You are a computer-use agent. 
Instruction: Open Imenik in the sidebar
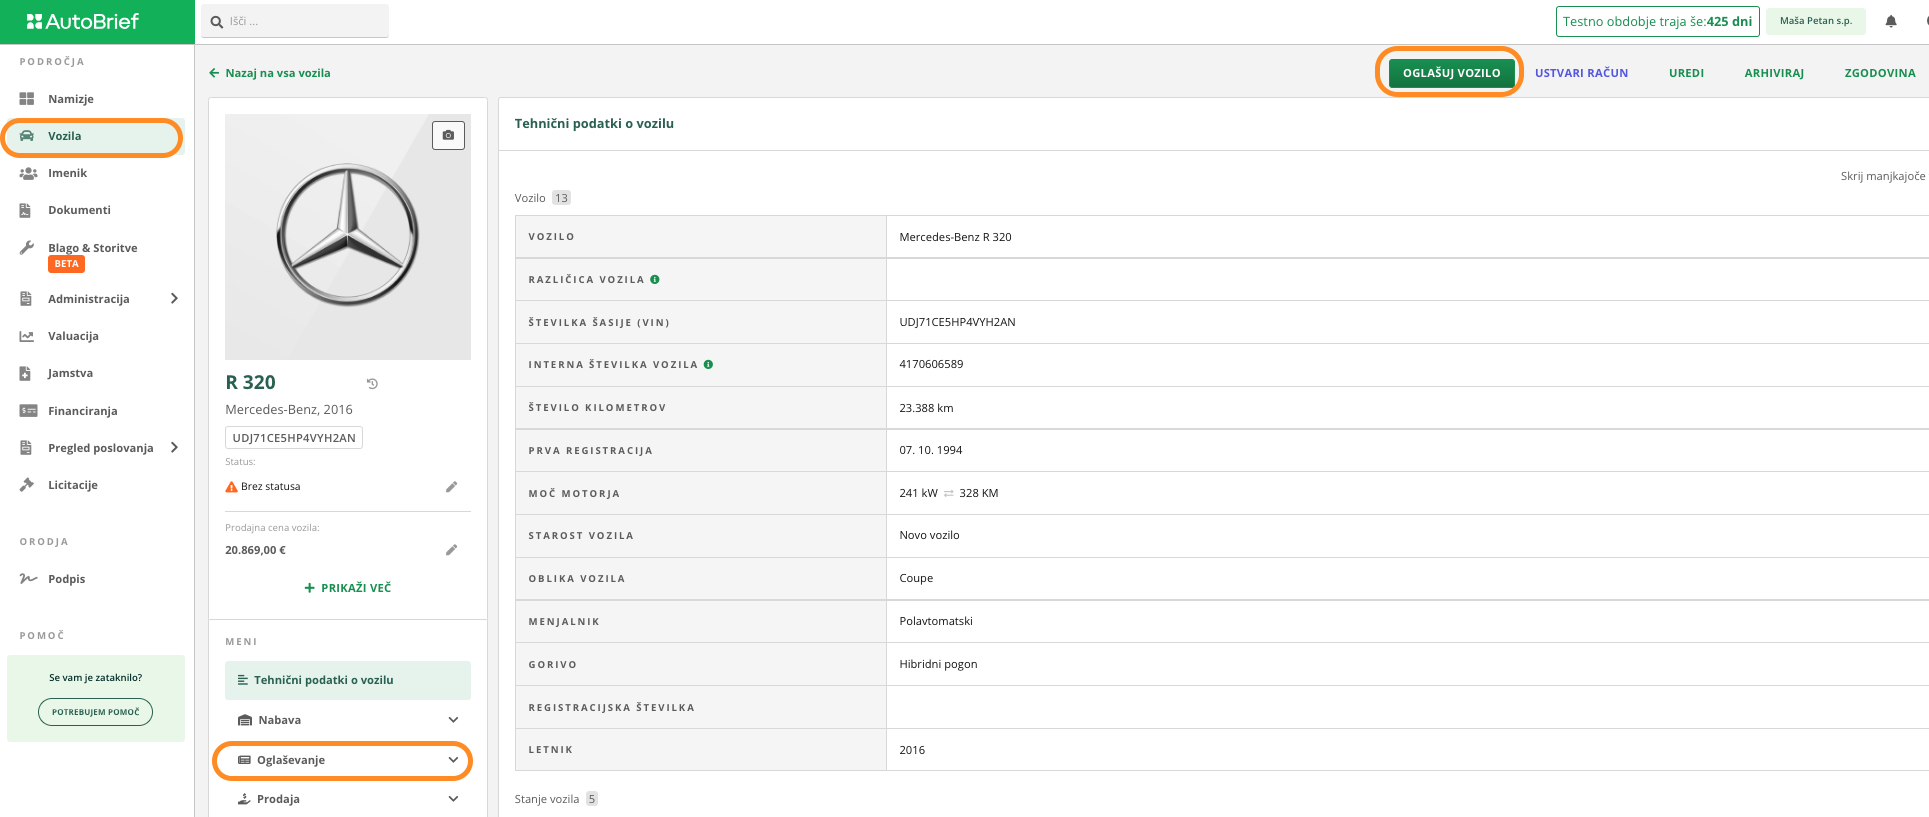coord(67,173)
